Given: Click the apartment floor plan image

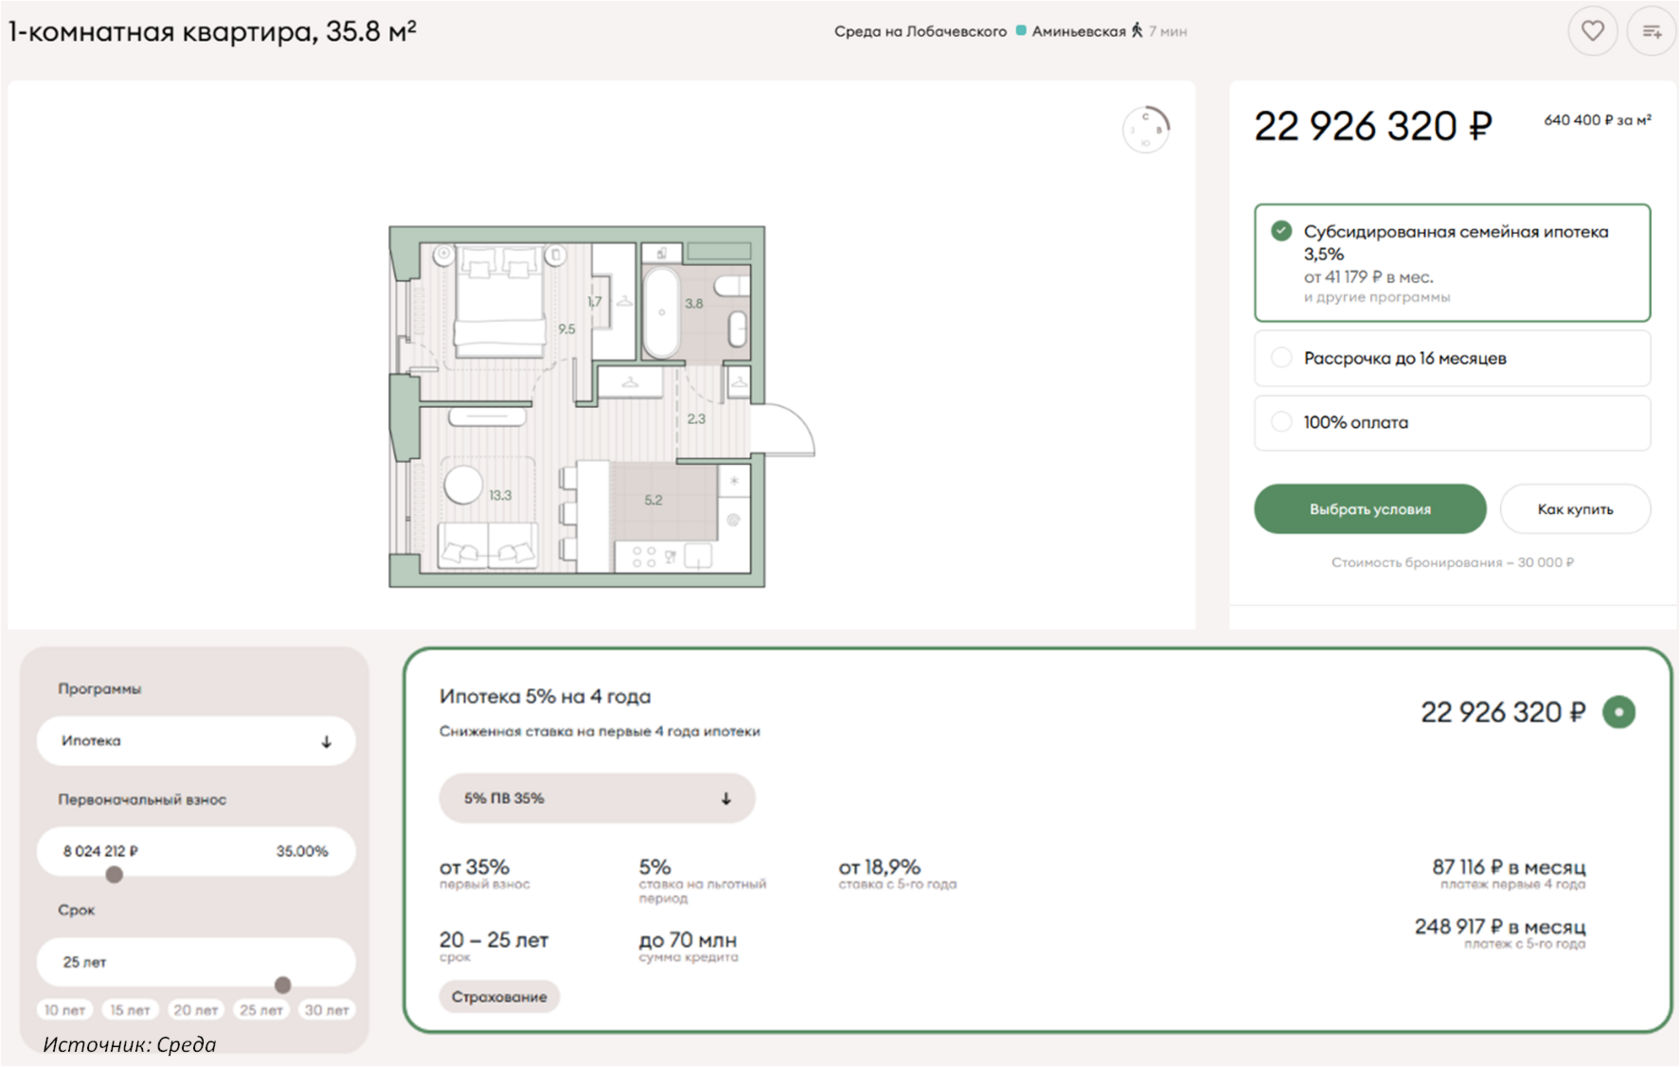Looking at the screenshot, I should 600,406.
